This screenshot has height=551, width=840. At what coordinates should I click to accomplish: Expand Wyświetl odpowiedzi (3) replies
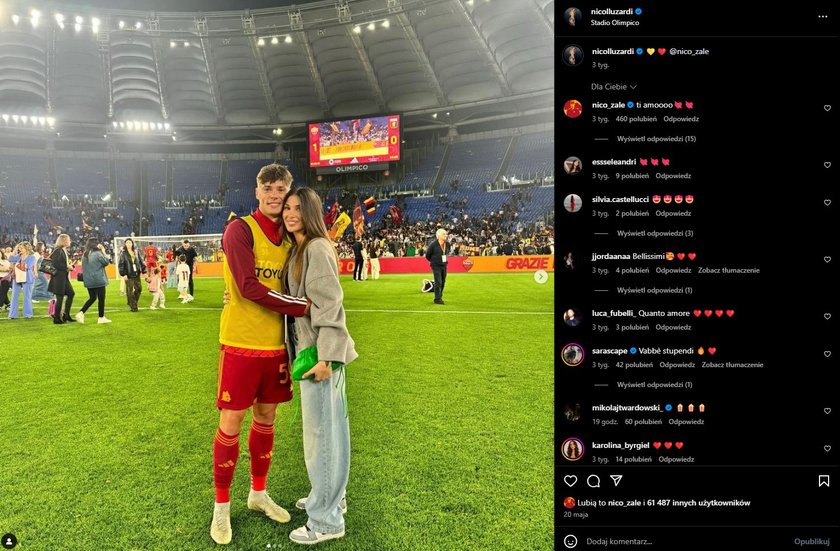(x=655, y=233)
